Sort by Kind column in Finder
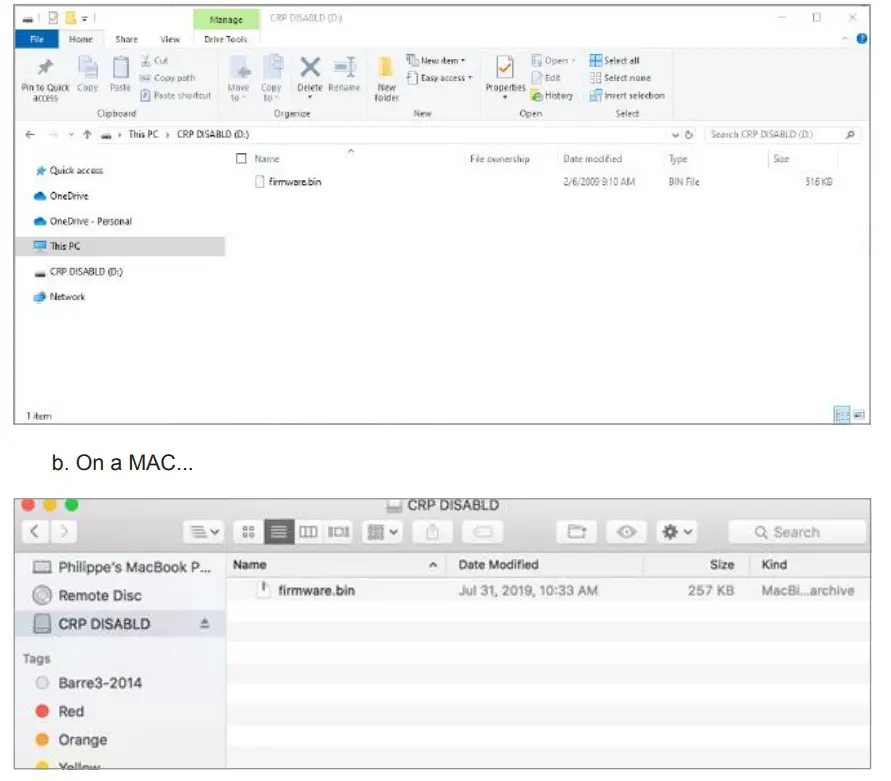891x781 pixels. click(774, 564)
